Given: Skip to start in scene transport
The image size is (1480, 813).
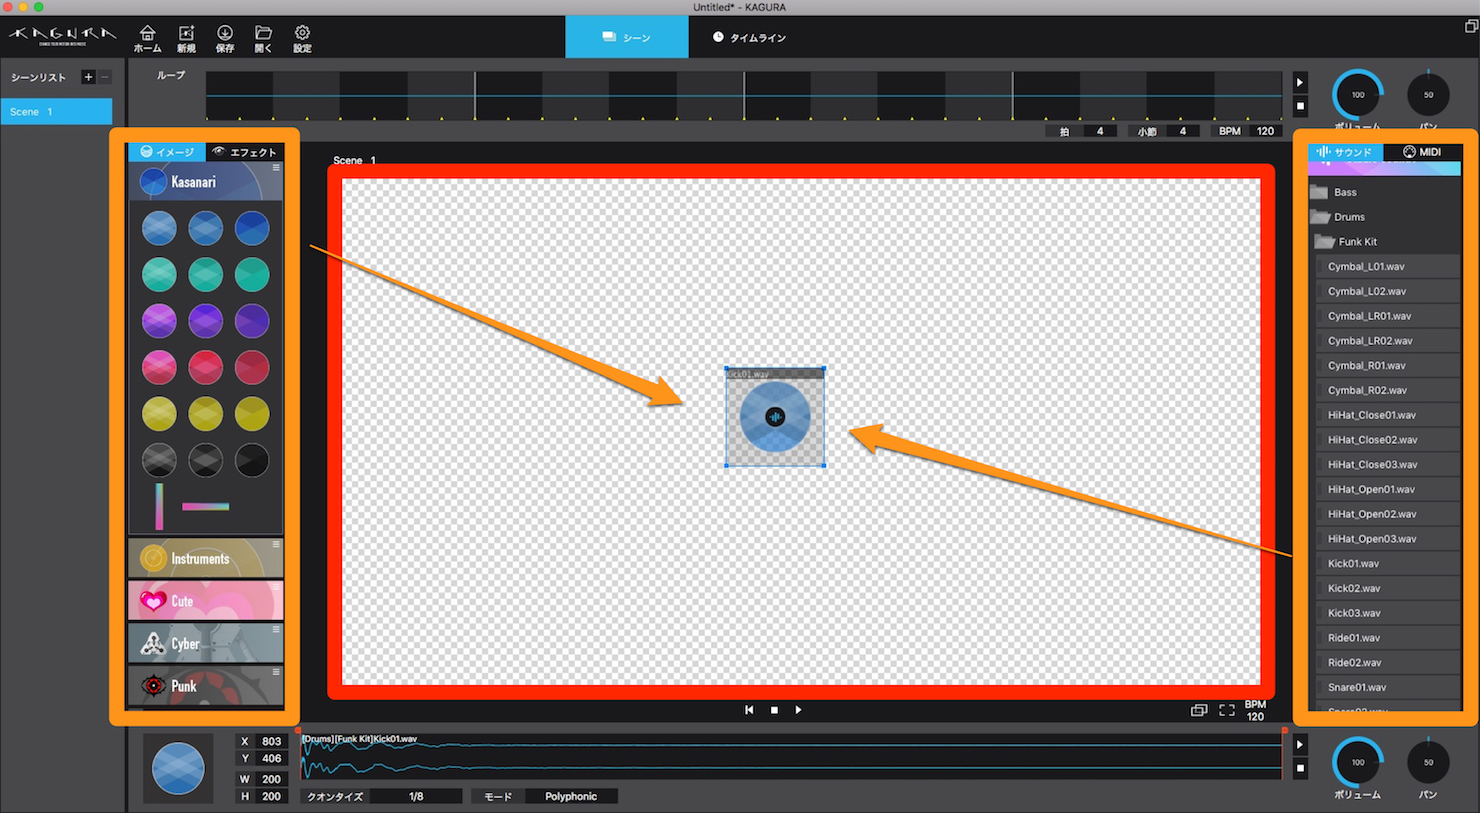Looking at the screenshot, I should (x=749, y=710).
